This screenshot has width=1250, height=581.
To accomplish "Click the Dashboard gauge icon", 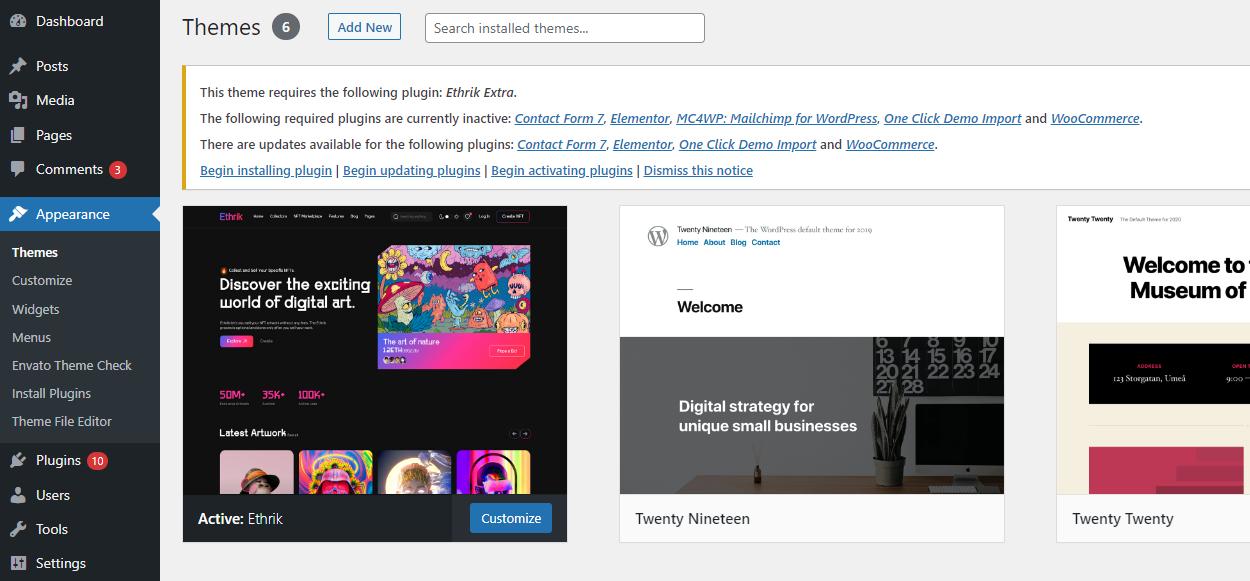I will click(18, 21).
